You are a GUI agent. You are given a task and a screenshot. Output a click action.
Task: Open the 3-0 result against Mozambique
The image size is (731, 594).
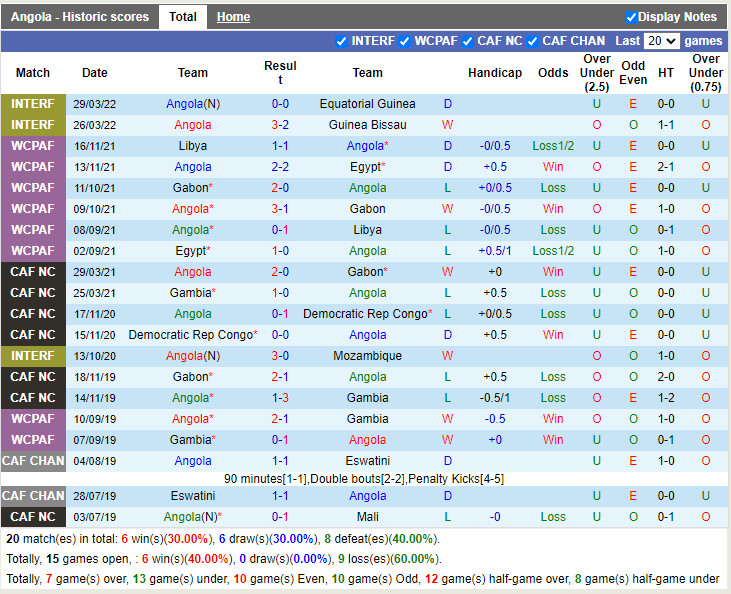click(280, 356)
